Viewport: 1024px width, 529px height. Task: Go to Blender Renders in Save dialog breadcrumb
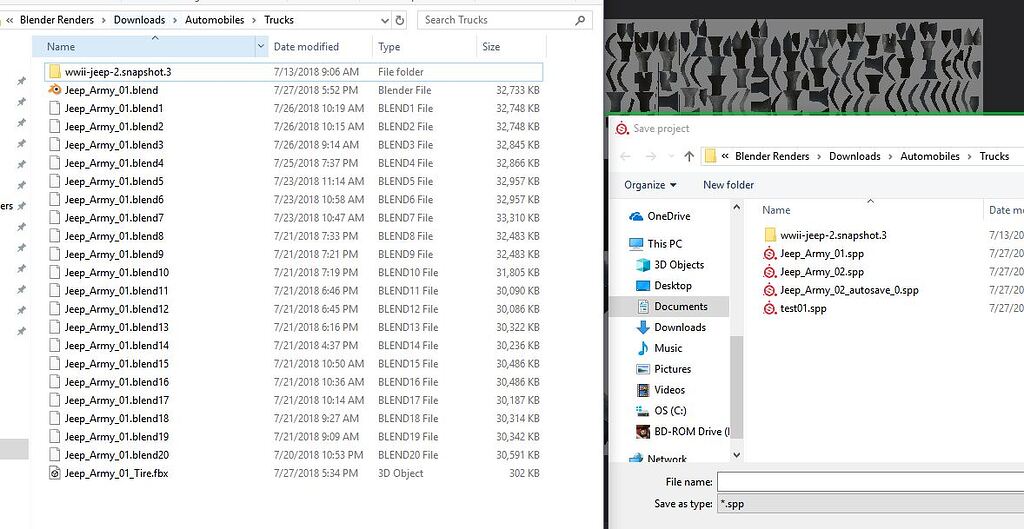pos(772,156)
